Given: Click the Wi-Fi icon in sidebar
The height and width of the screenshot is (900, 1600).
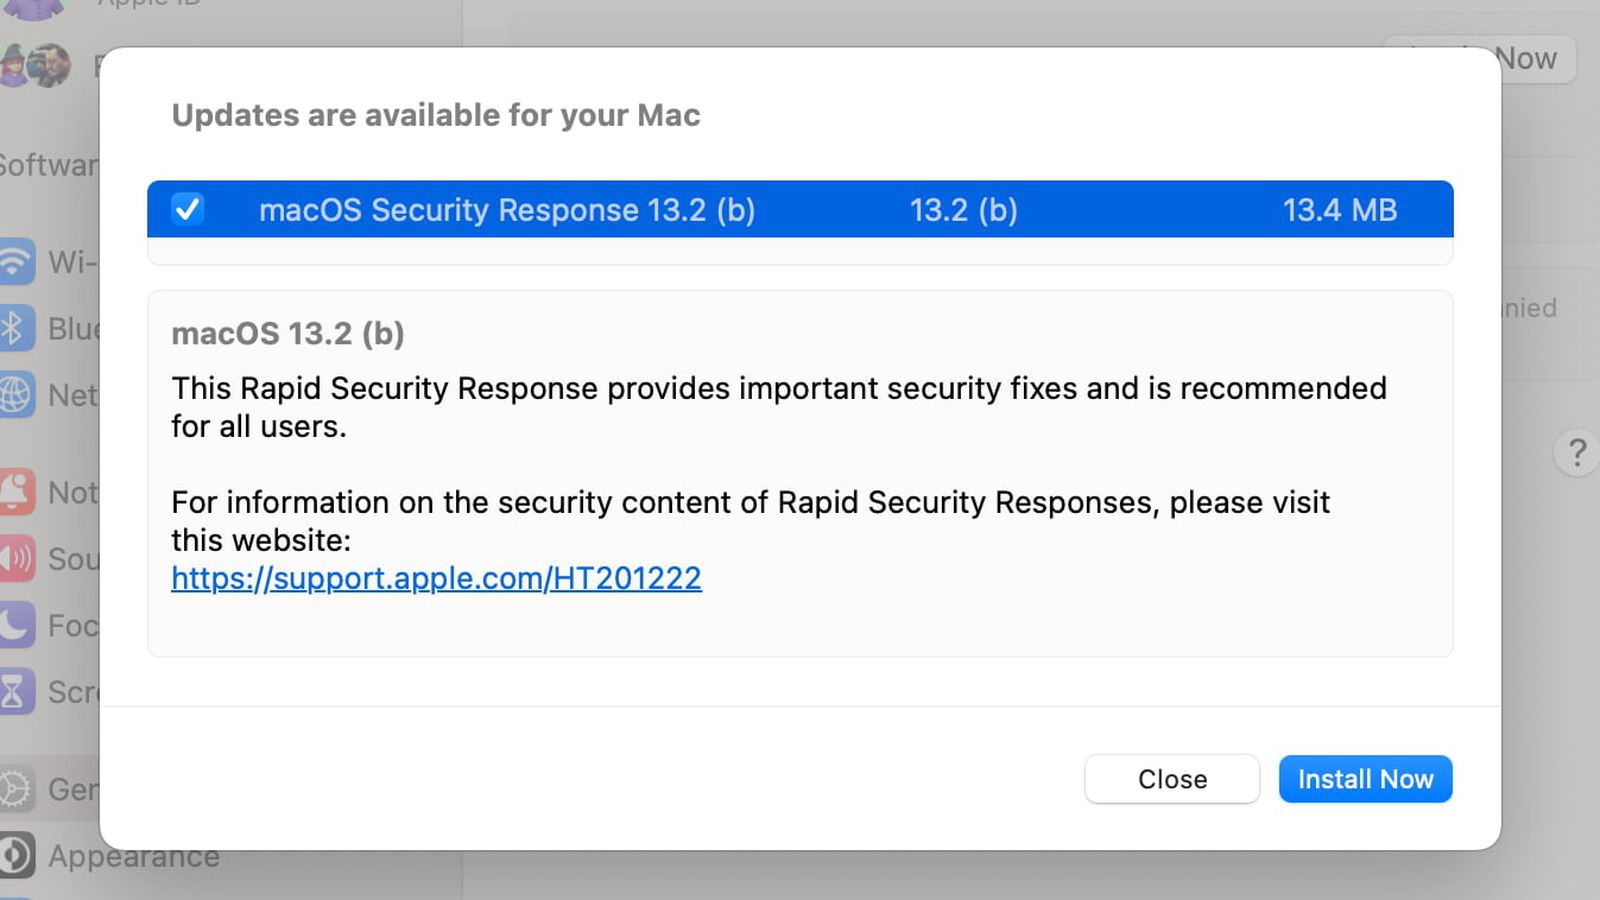Looking at the screenshot, I should pos(16,262).
